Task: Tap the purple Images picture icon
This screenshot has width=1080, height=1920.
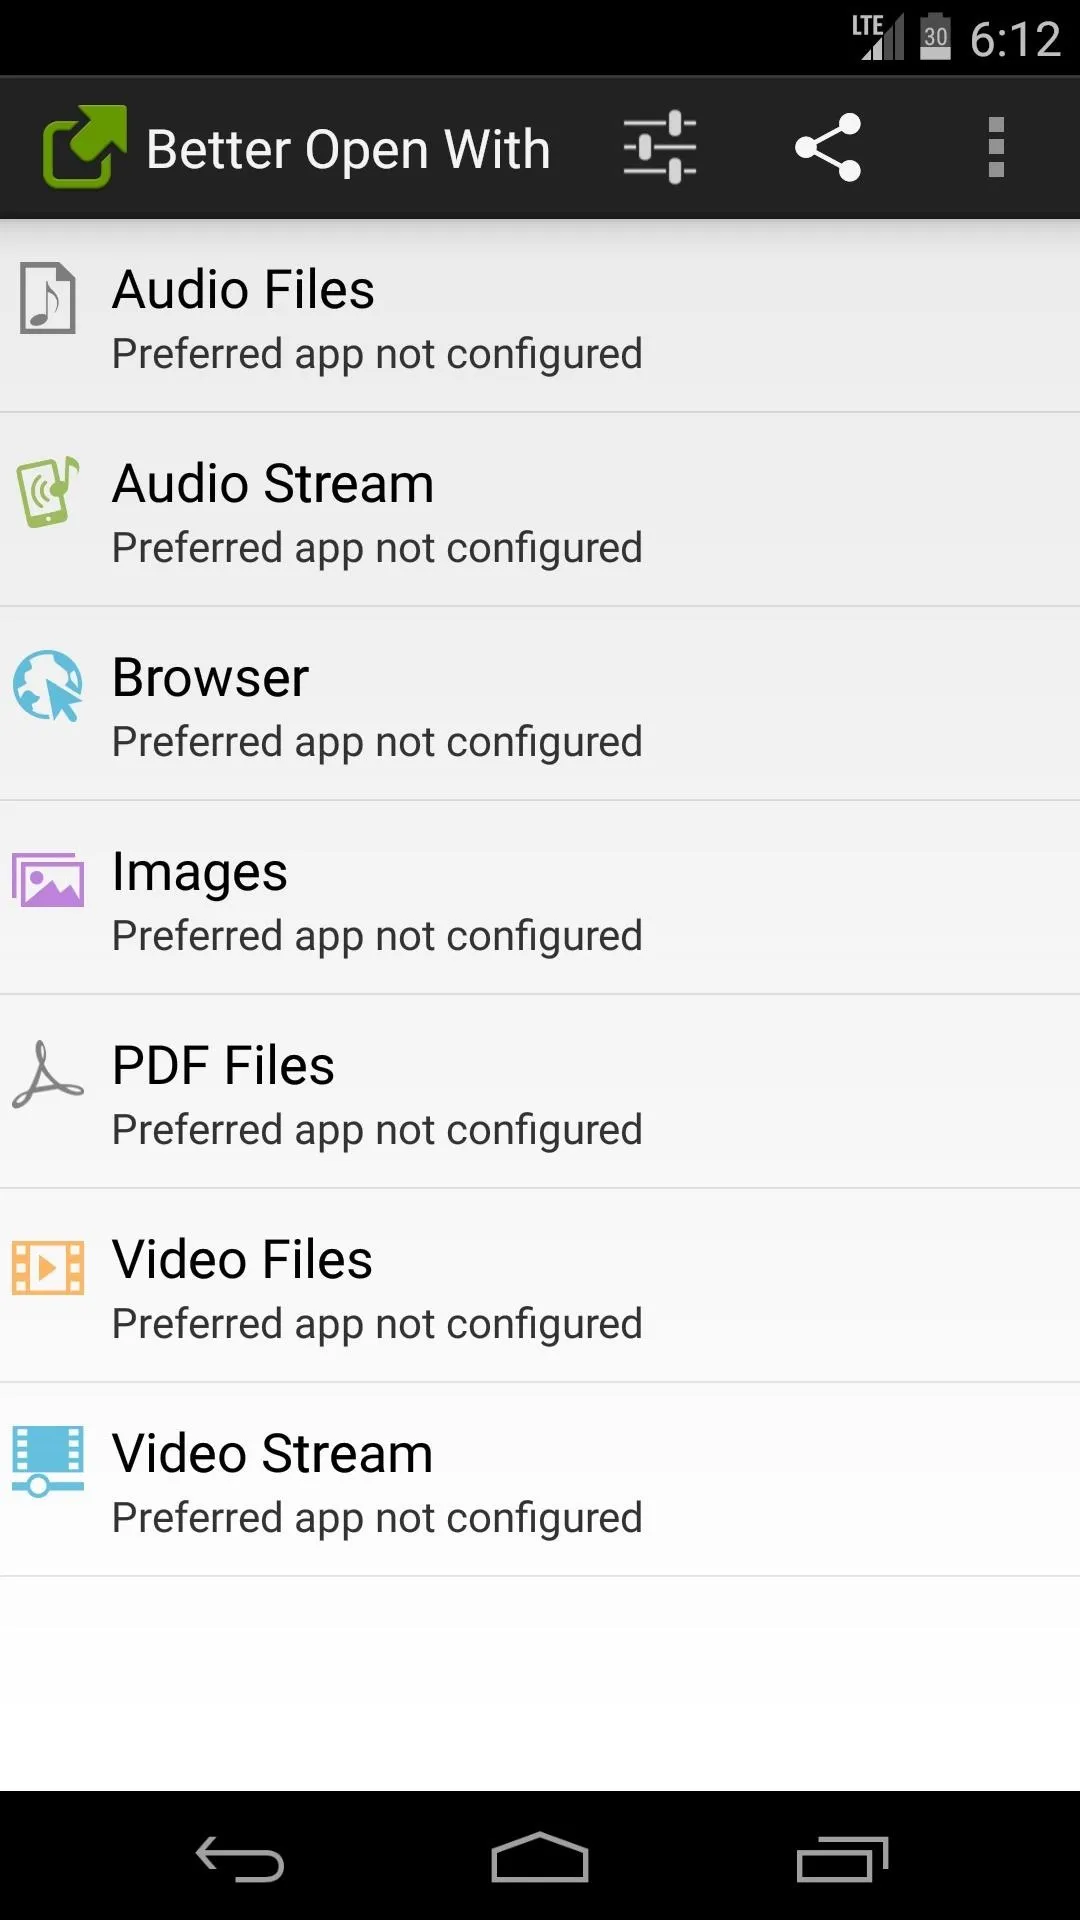Action: pyautogui.click(x=47, y=880)
